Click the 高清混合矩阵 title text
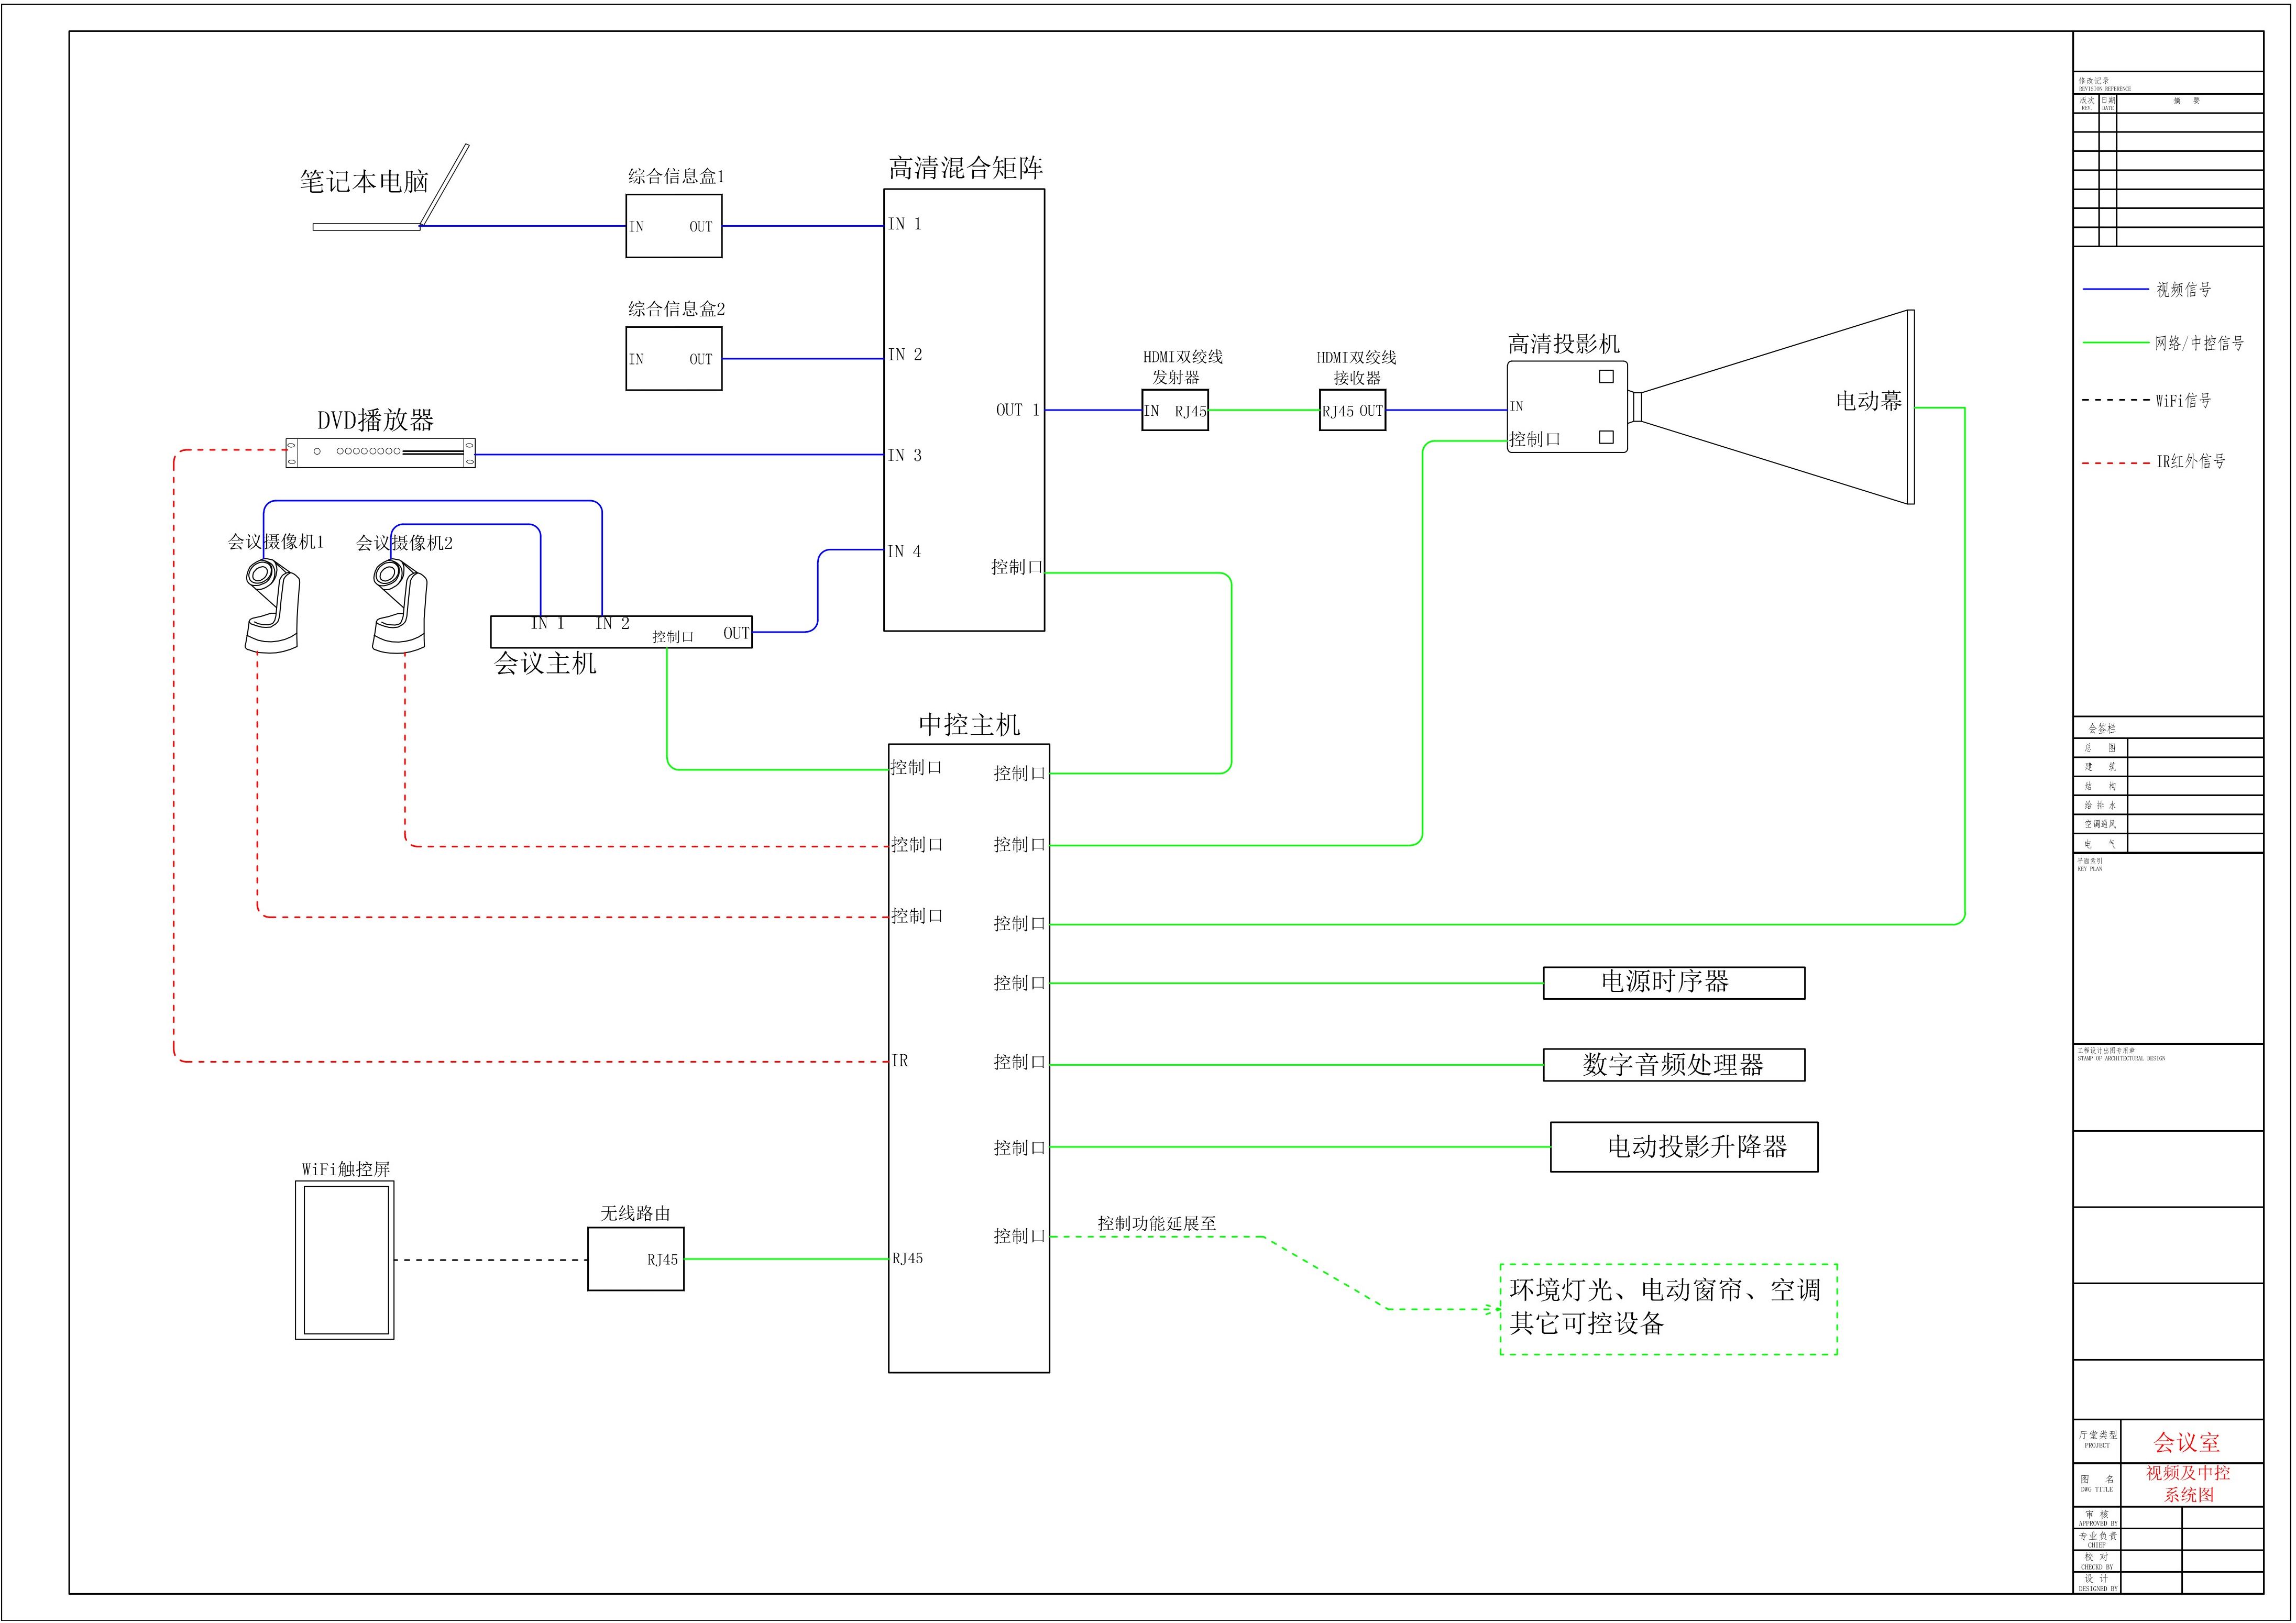Image resolution: width=2296 pixels, height=1623 pixels. (x=966, y=168)
